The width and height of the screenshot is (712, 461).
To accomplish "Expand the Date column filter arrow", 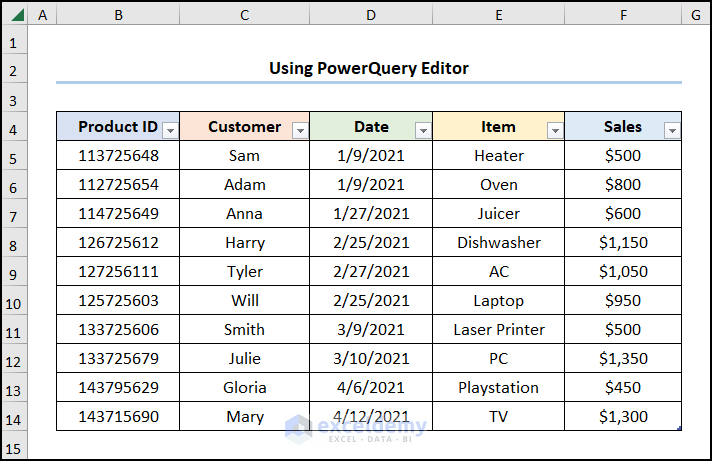I will (x=423, y=130).
